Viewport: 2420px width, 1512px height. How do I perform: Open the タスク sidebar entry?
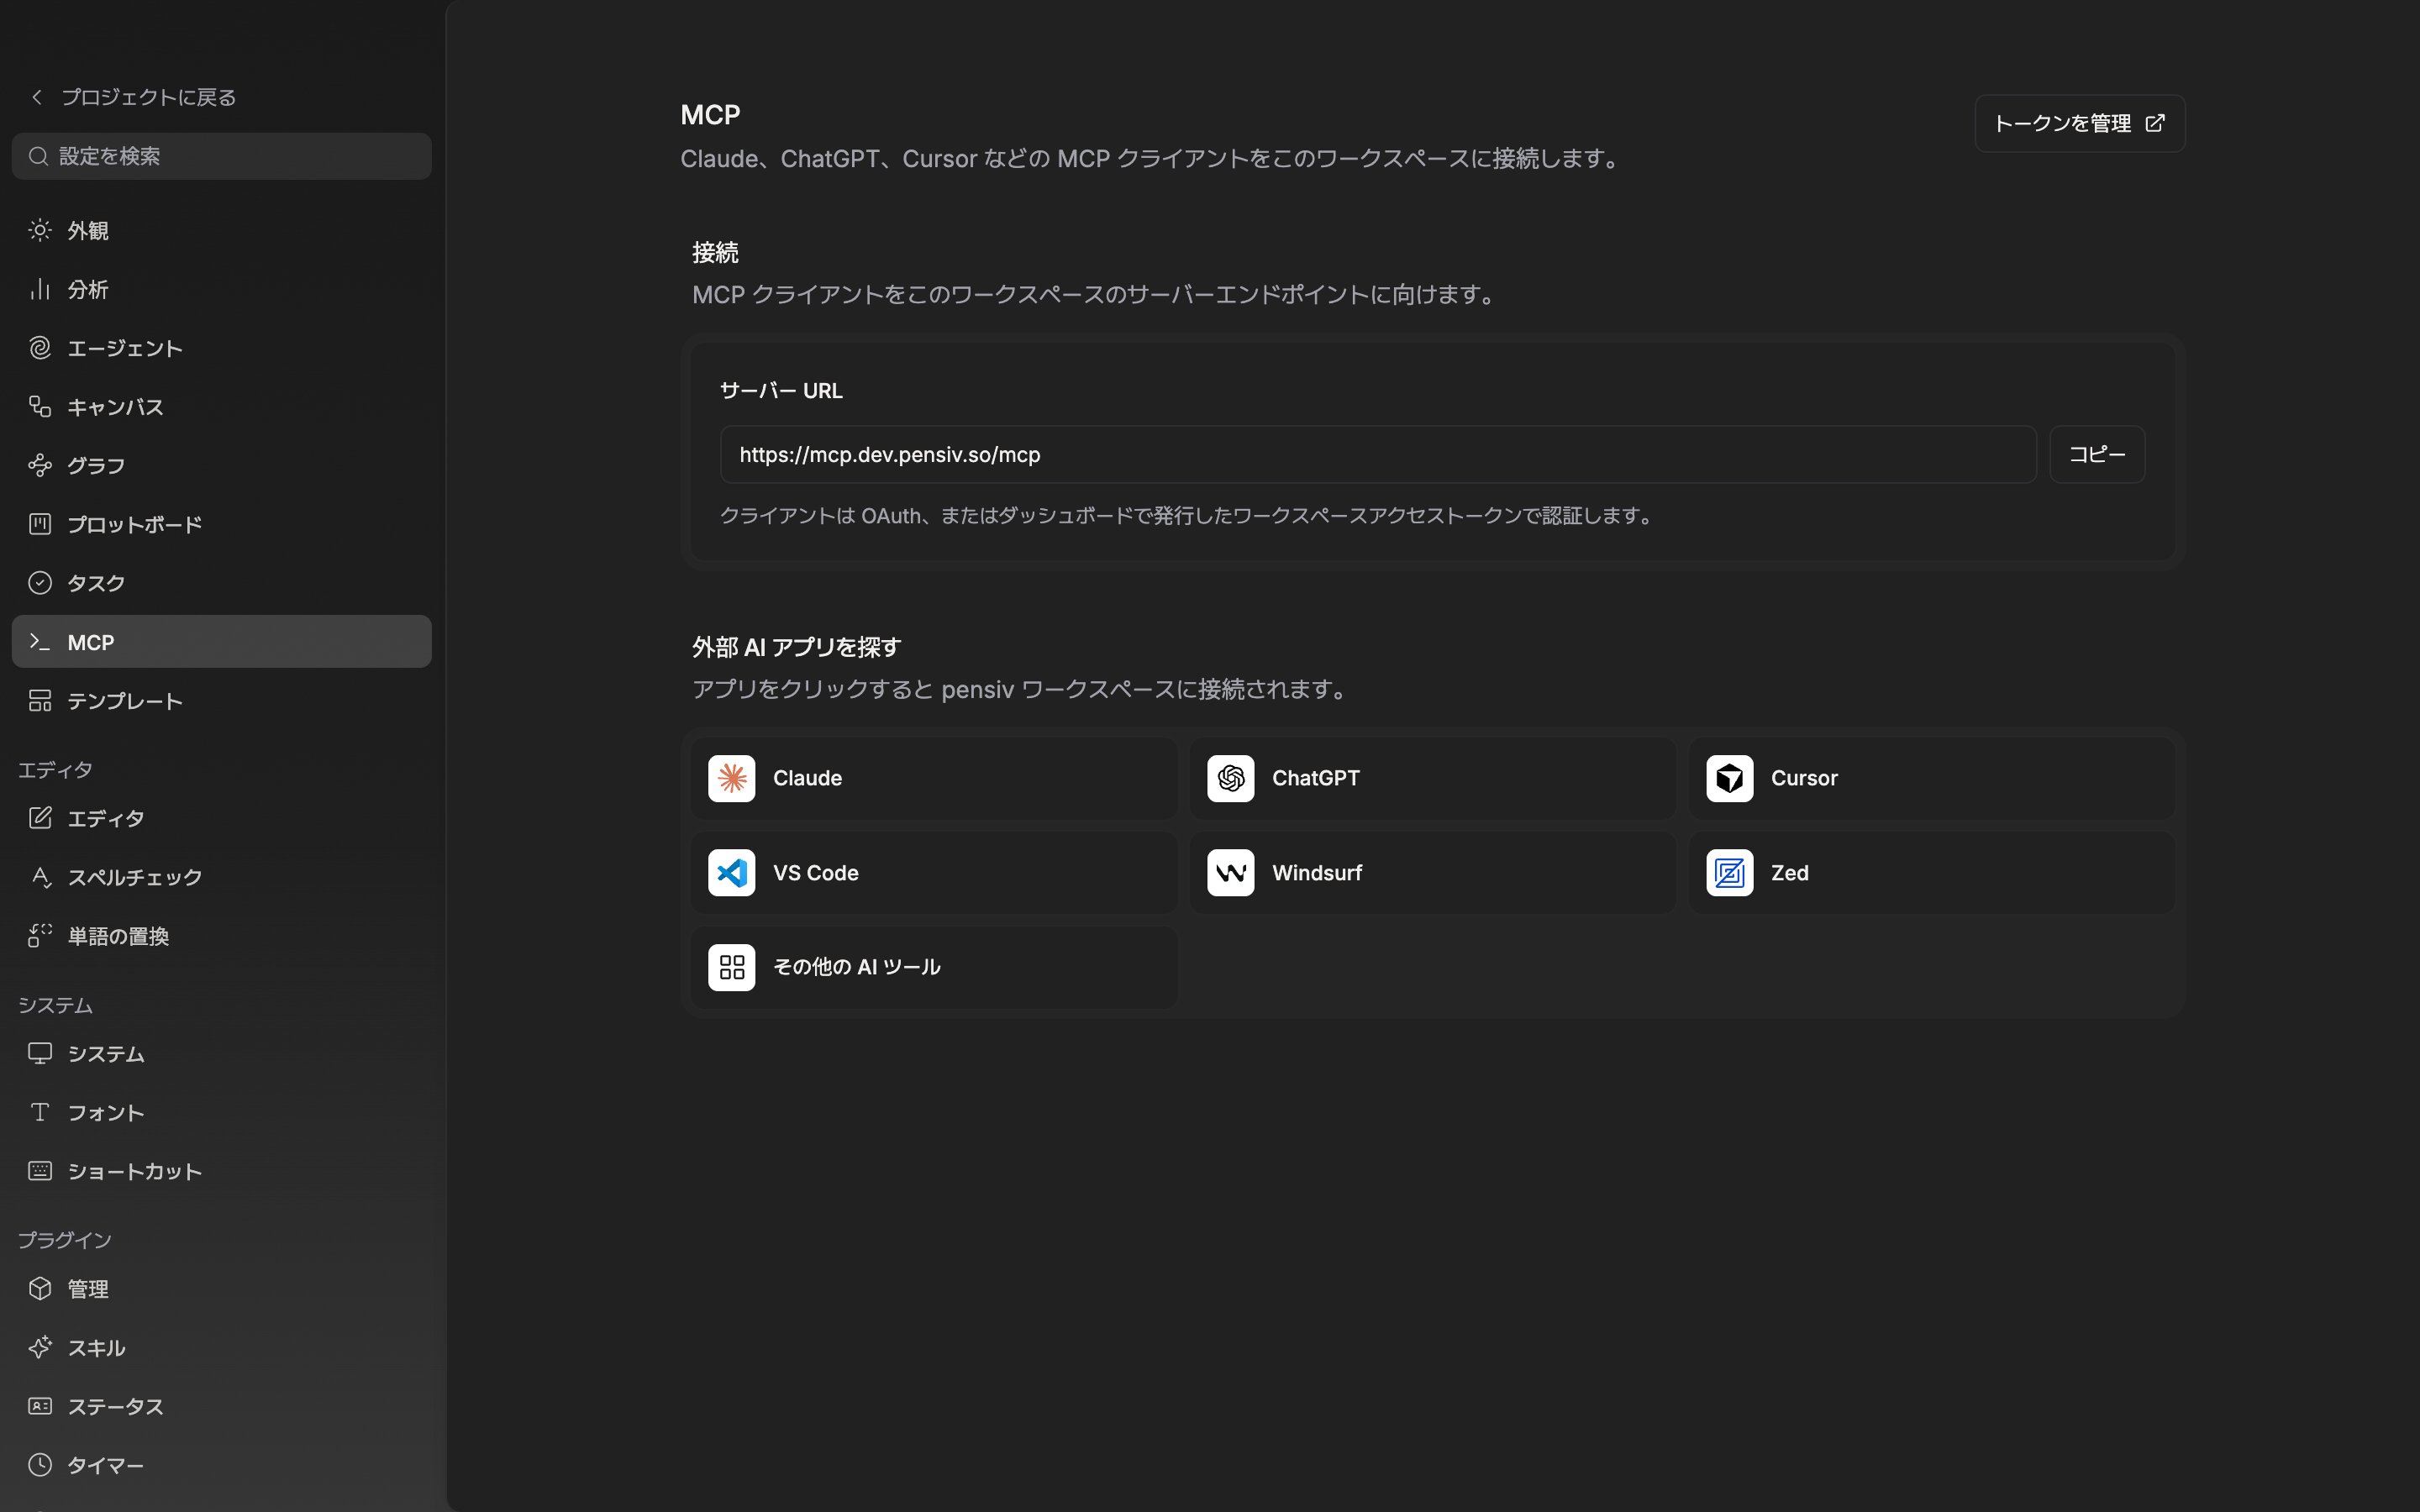[x=221, y=583]
